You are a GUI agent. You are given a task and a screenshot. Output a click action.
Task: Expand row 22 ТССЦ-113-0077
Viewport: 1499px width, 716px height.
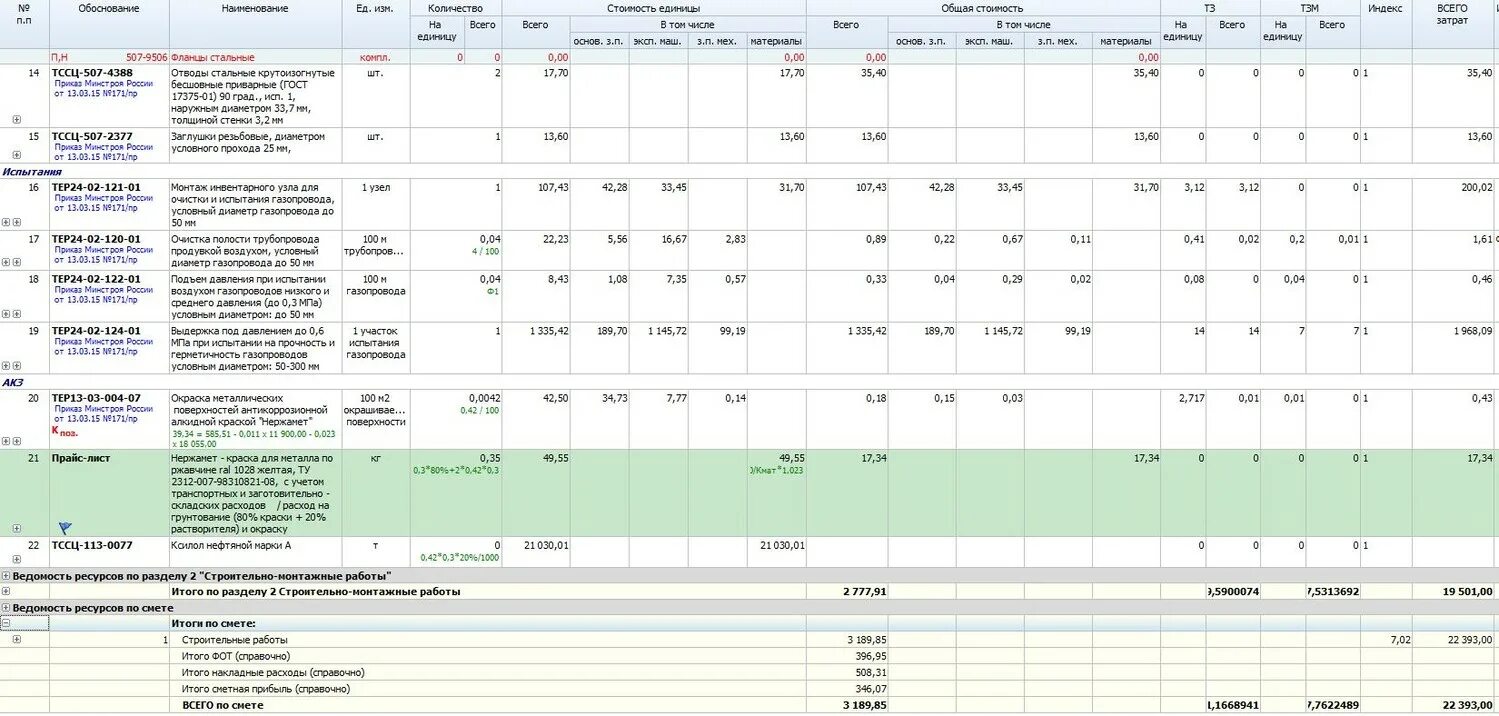click(16, 560)
